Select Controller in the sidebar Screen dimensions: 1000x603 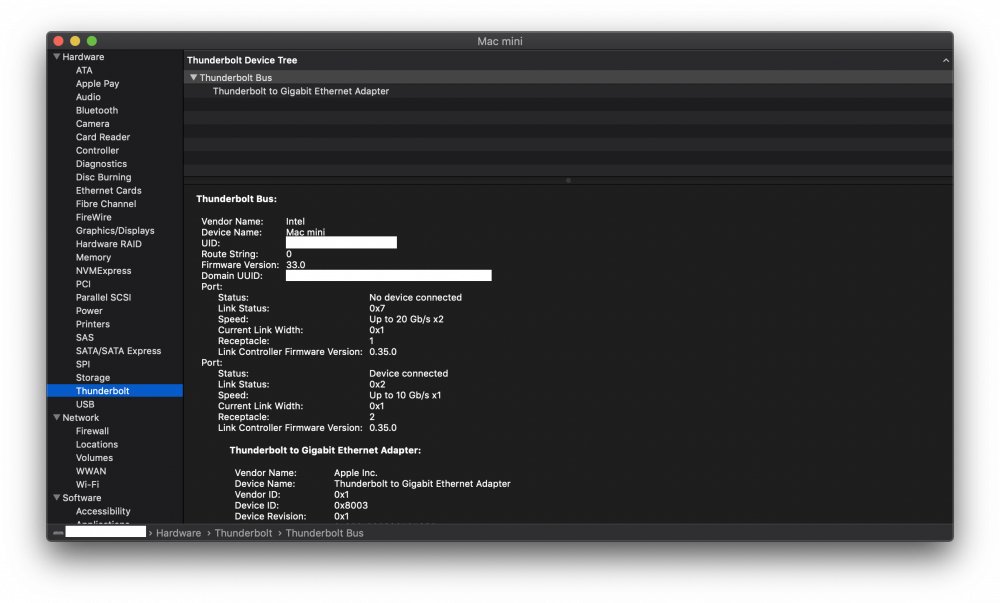(x=97, y=150)
